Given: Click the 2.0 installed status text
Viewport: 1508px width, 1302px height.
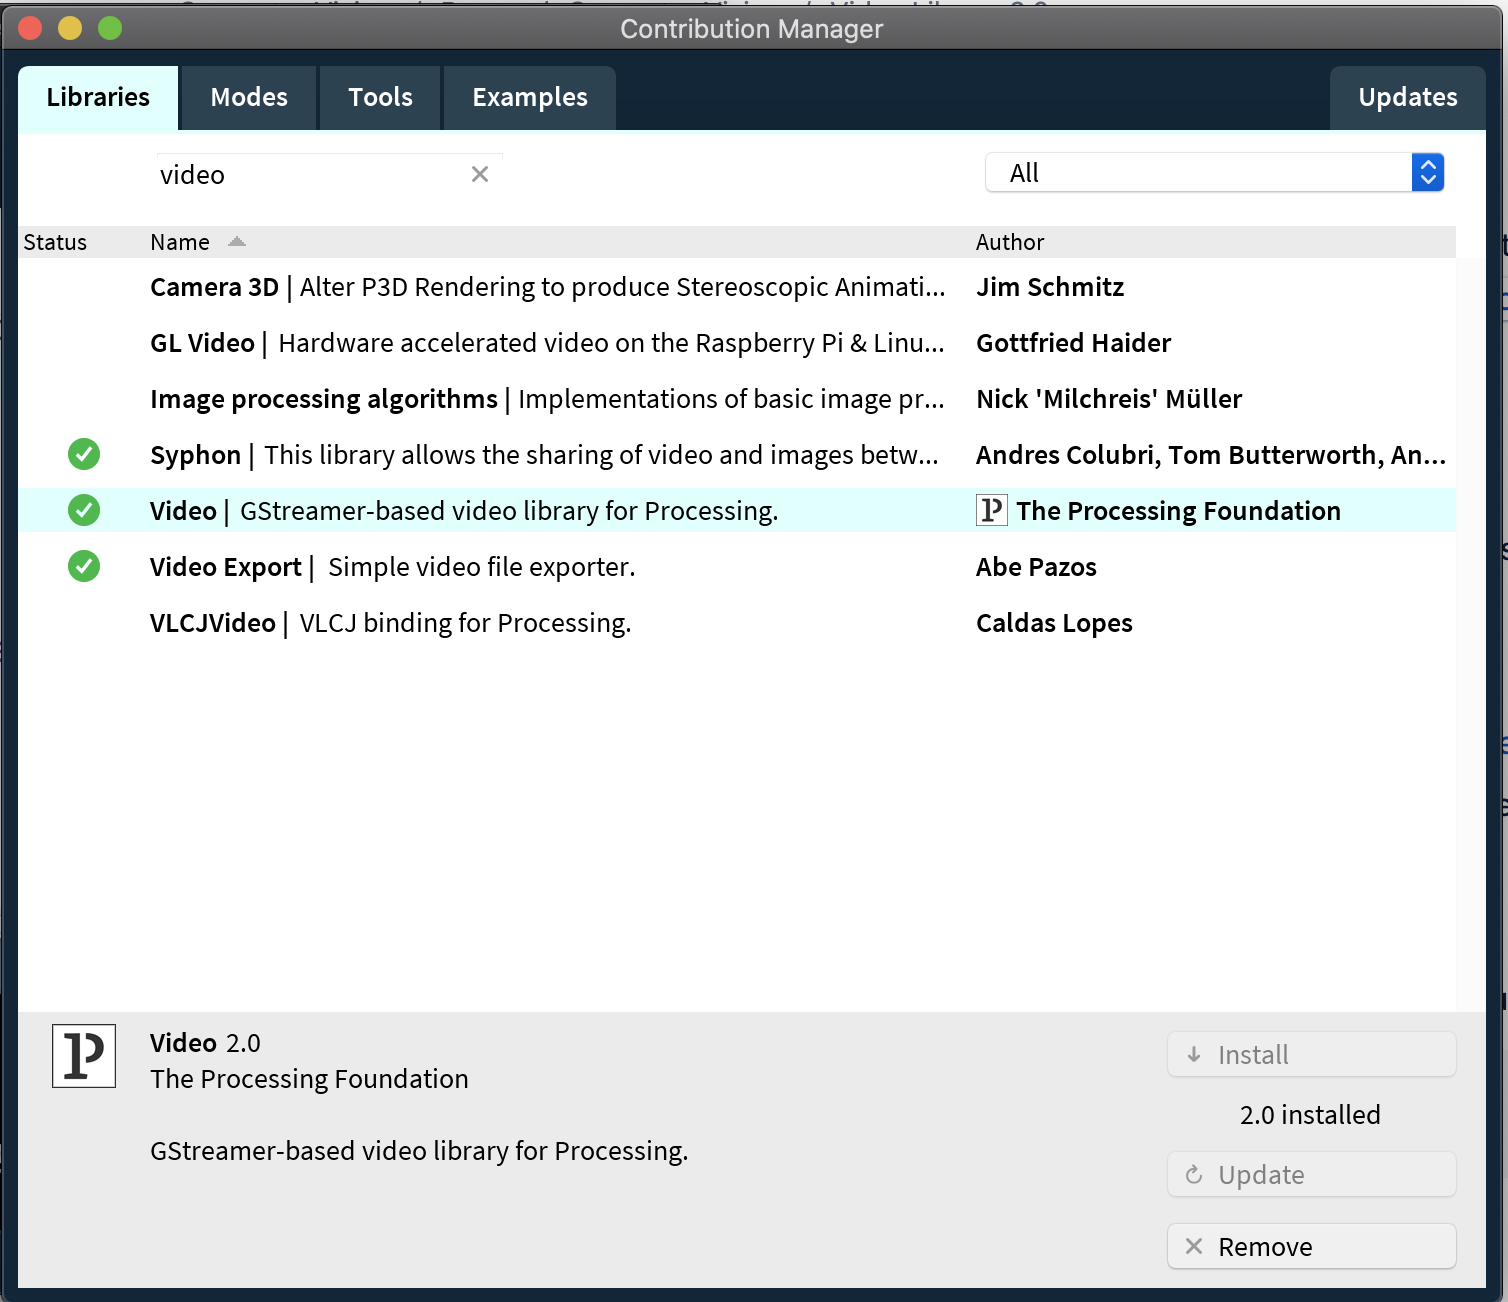Looking at the screenshot, I should point(1310,1115).
